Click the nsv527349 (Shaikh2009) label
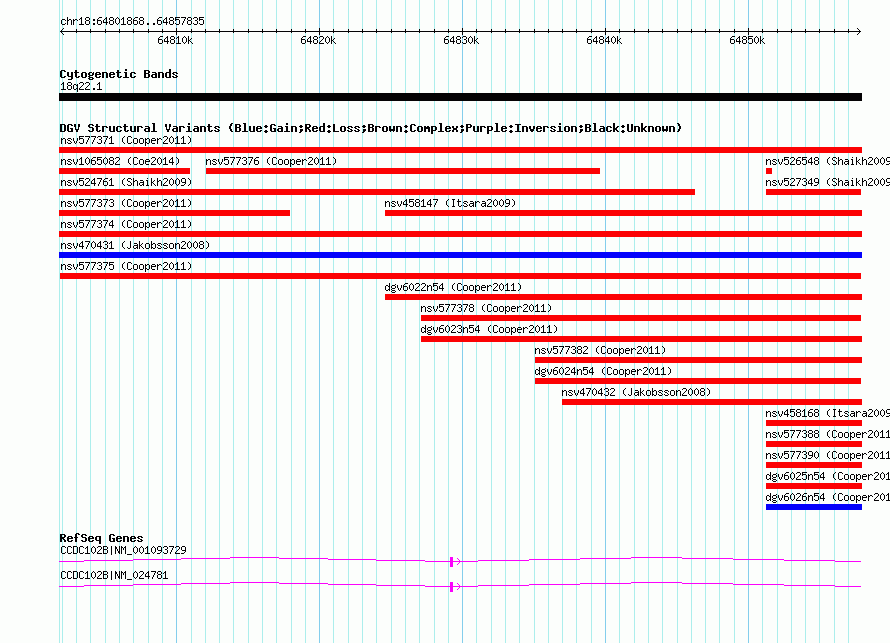 pos(828,182)
